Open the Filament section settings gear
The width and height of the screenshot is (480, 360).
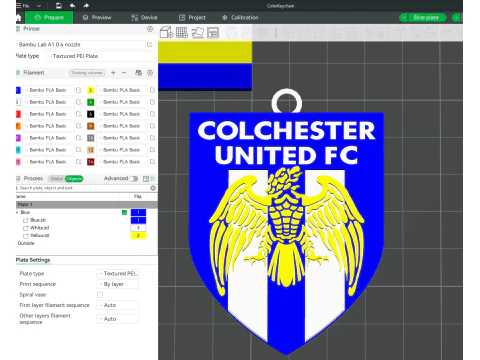pyautogui.click(x=150, y=73)
